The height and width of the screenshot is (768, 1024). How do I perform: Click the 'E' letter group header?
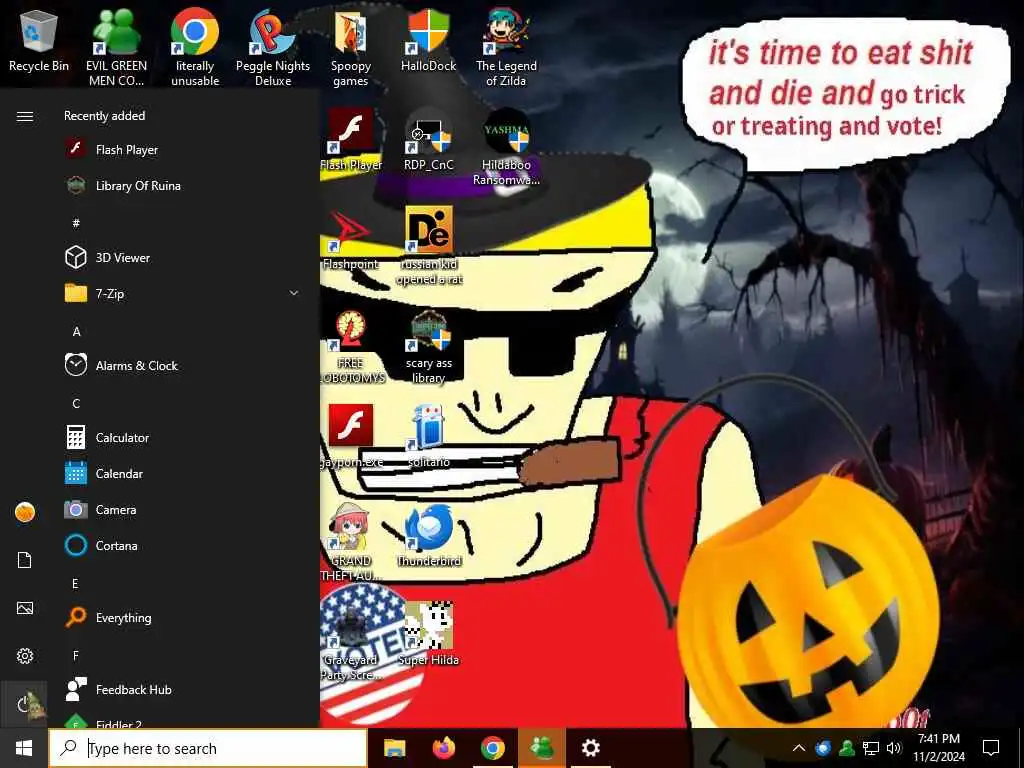[x=76, y=583]
